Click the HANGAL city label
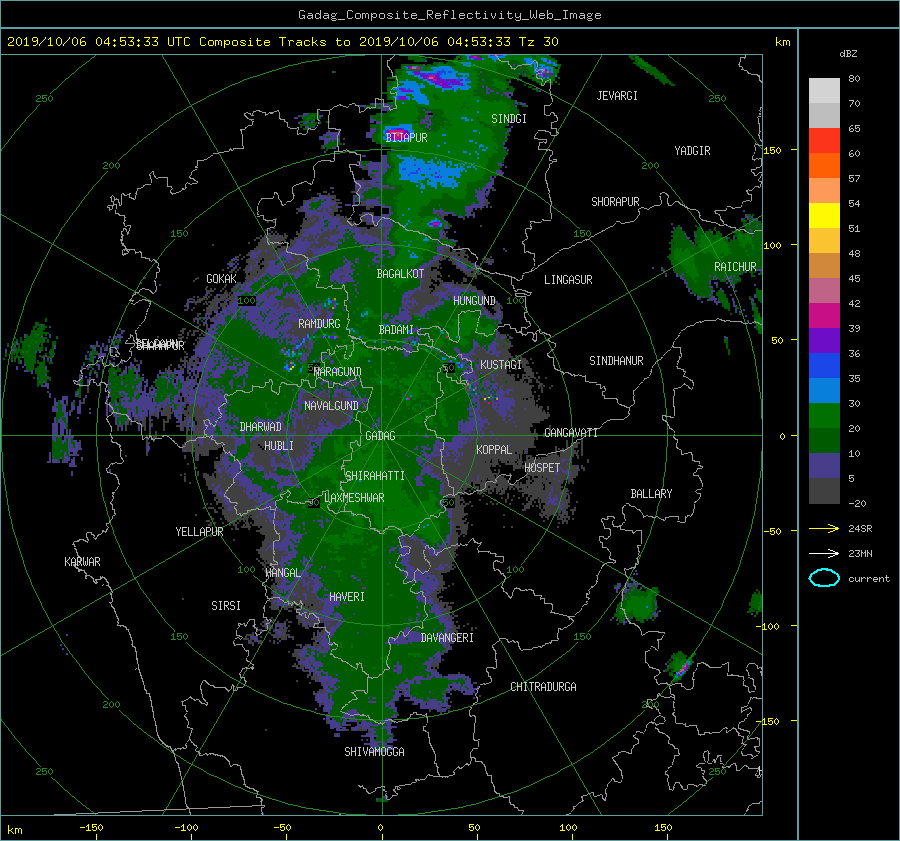 283,573
